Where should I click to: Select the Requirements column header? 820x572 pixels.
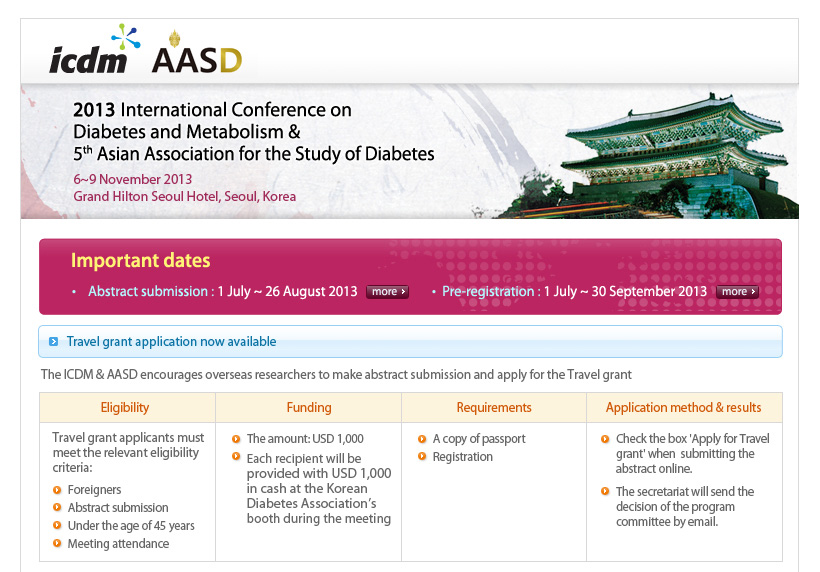click(494, 407)
